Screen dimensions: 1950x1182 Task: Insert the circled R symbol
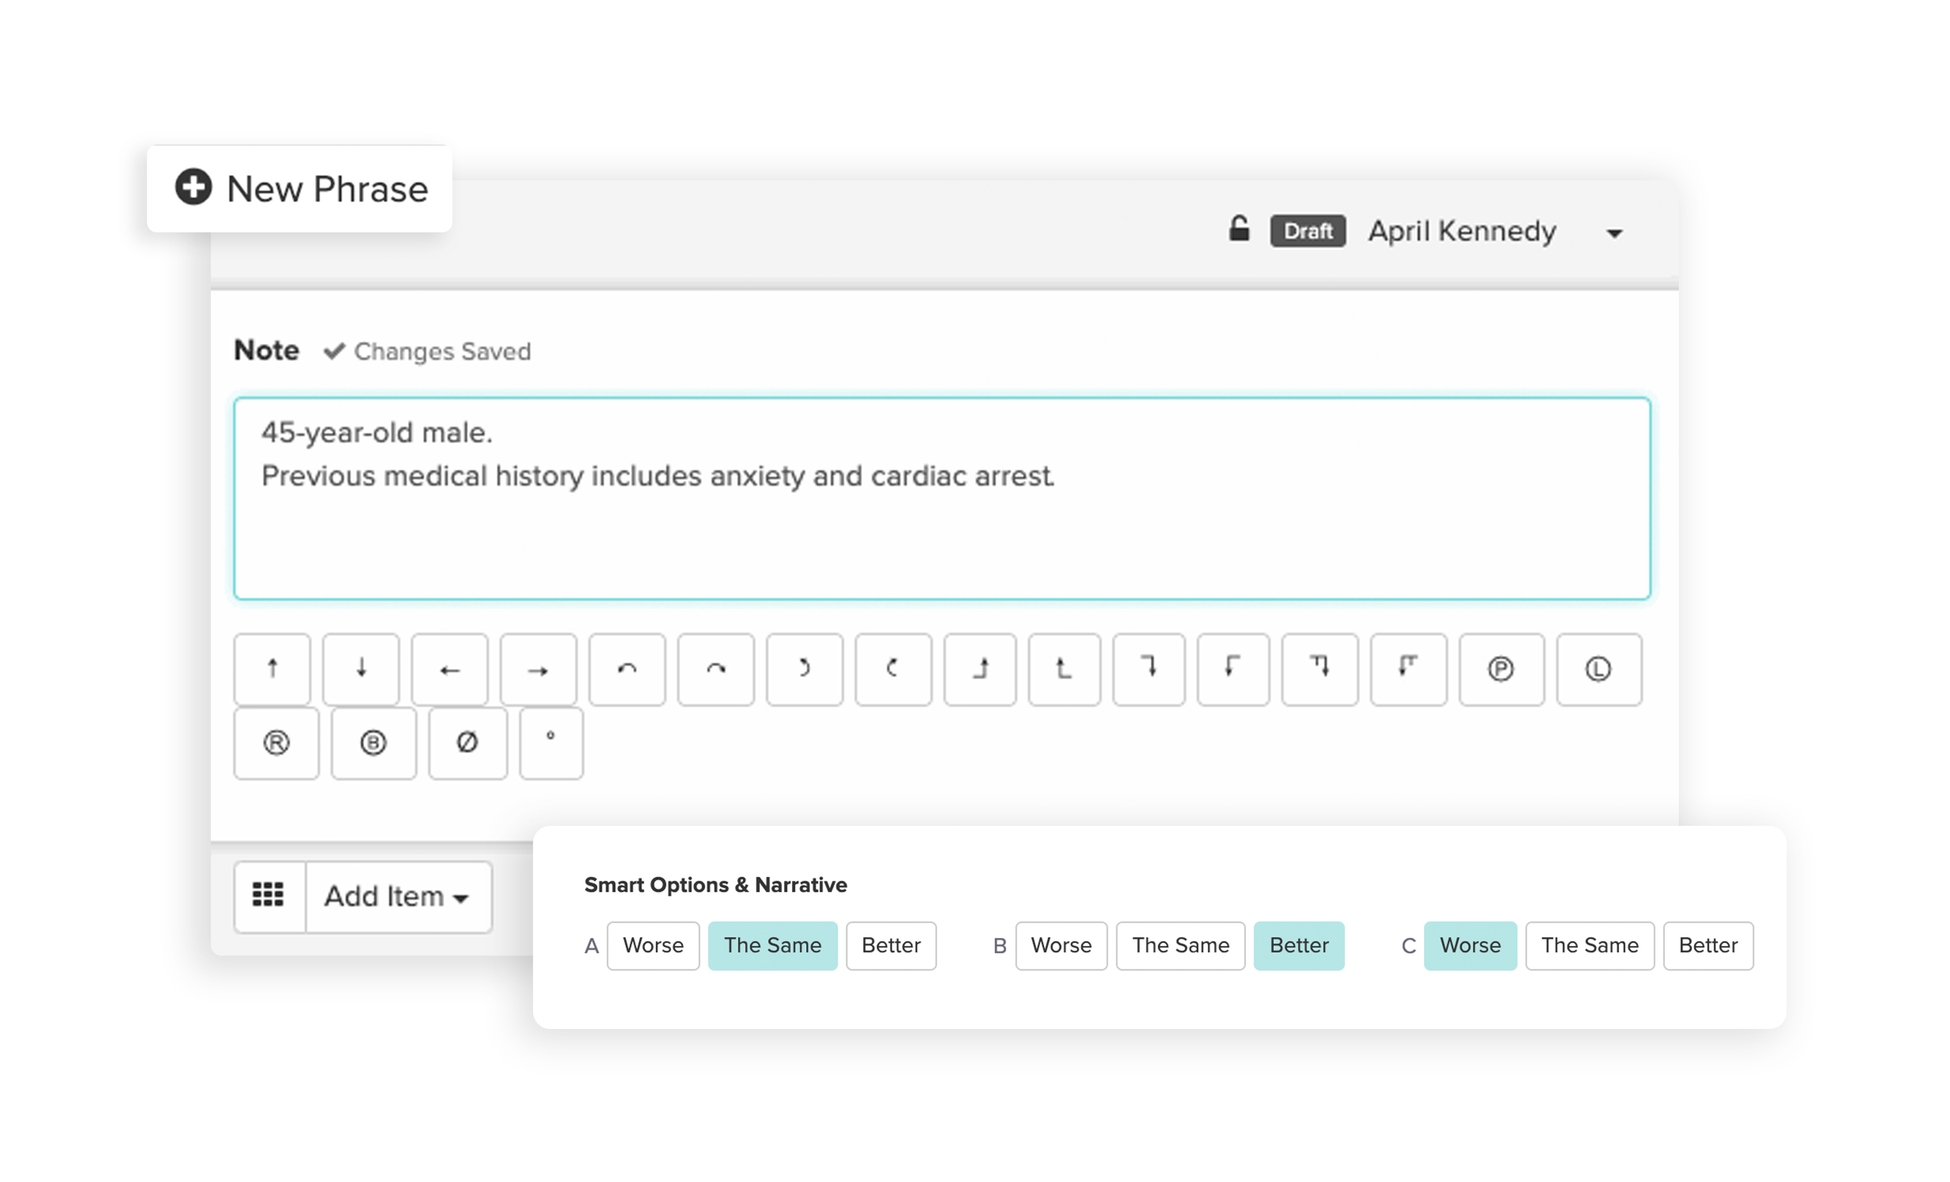275,742
